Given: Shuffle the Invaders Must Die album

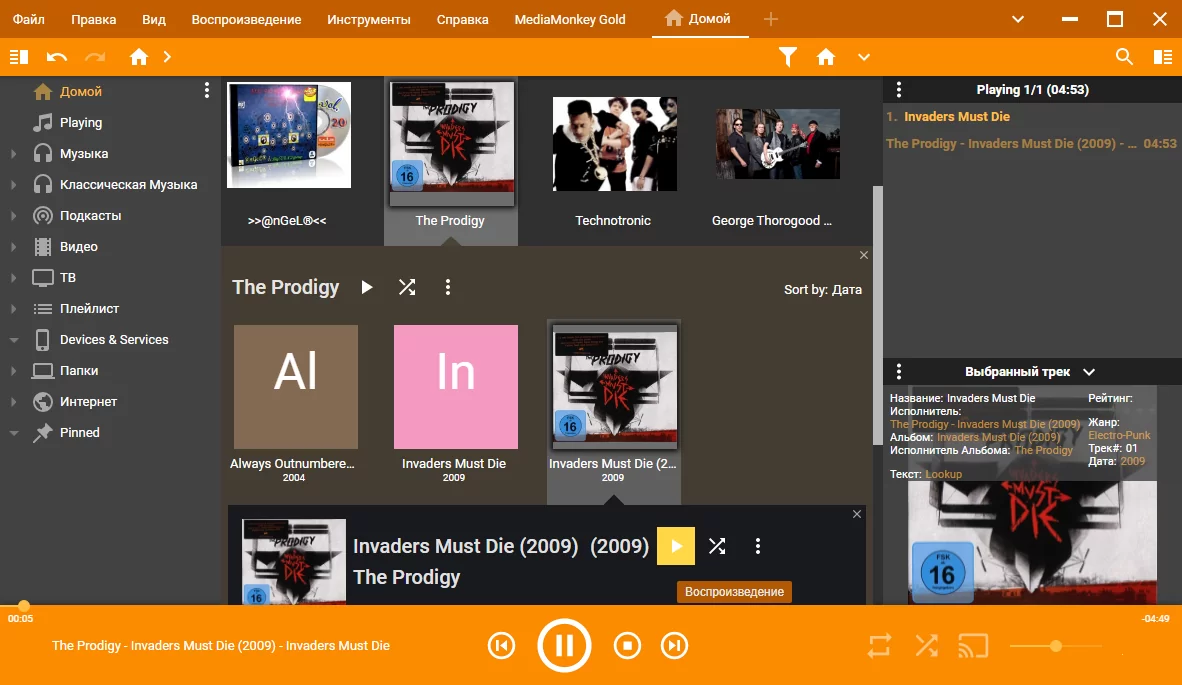Looking at the screenshot, I should [x=717, y=546].
